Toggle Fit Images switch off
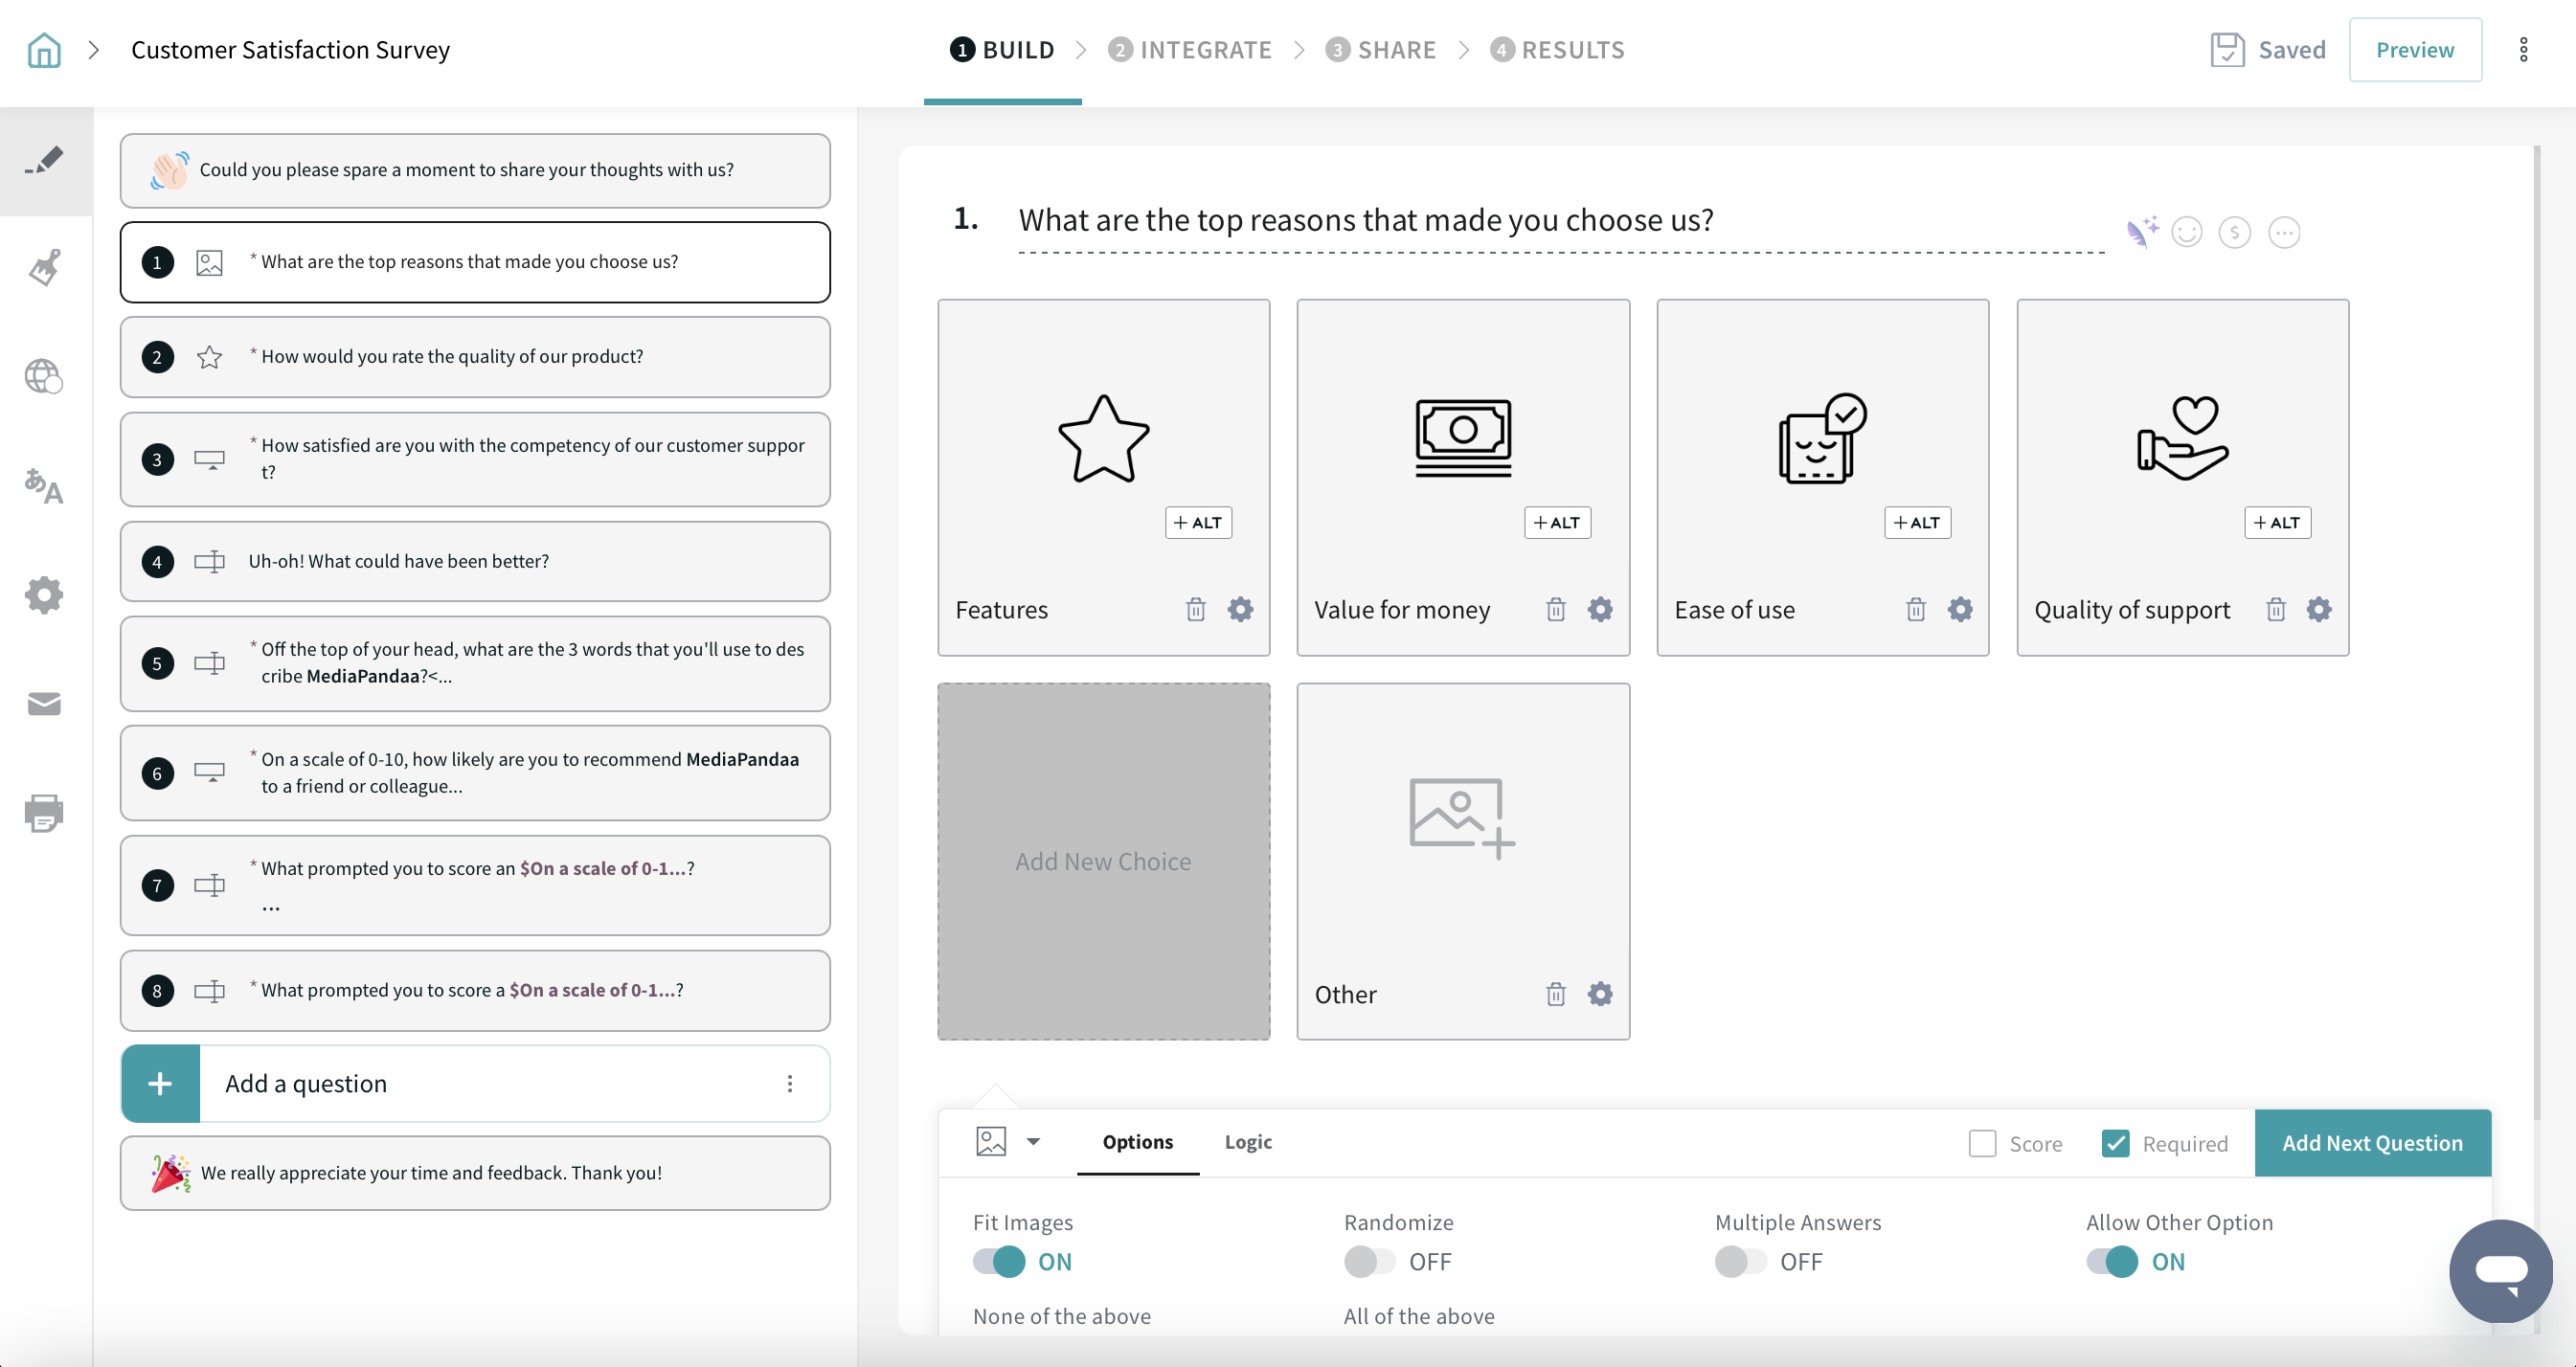The image size is (2576, 1367). pos(999,1261)
